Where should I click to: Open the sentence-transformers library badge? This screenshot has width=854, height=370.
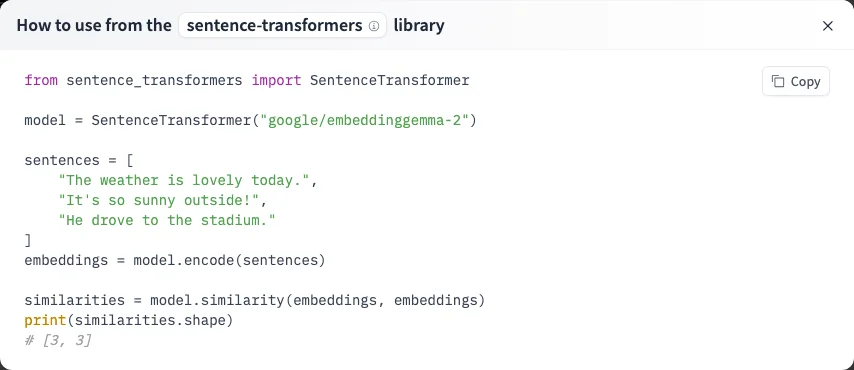[282, 26]
